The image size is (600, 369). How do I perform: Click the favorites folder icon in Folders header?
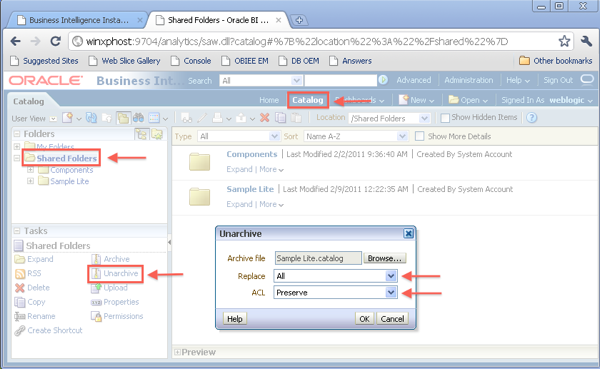[157, 134]
